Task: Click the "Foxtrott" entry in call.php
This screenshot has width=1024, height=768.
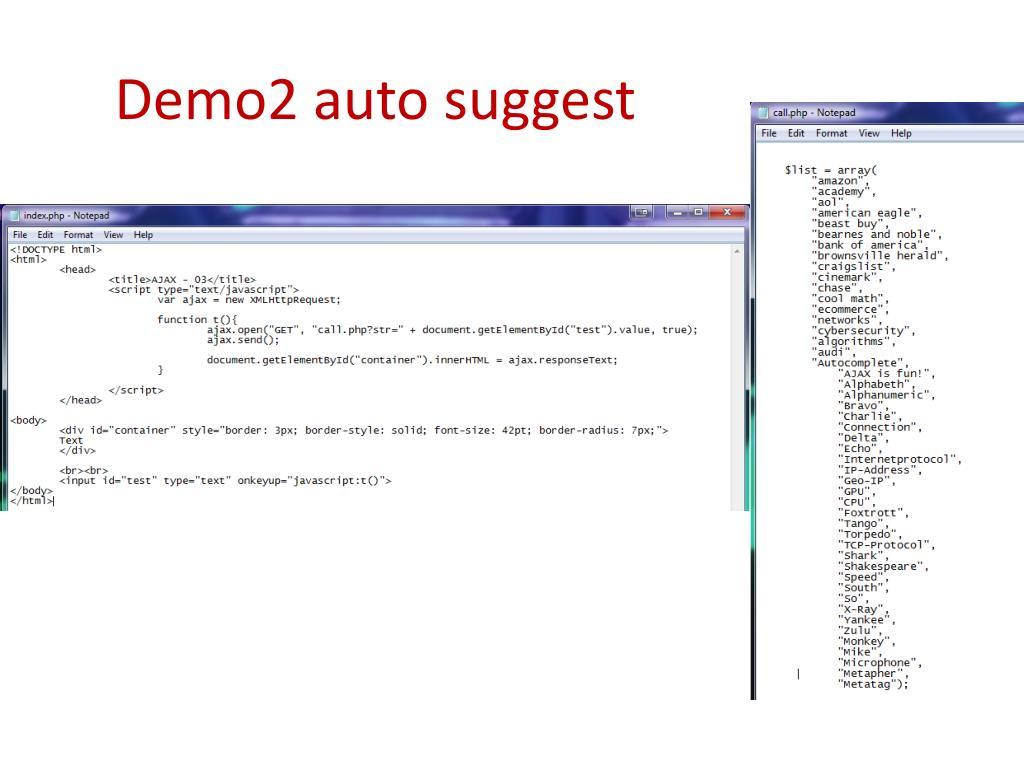Action: coord(873,513)
